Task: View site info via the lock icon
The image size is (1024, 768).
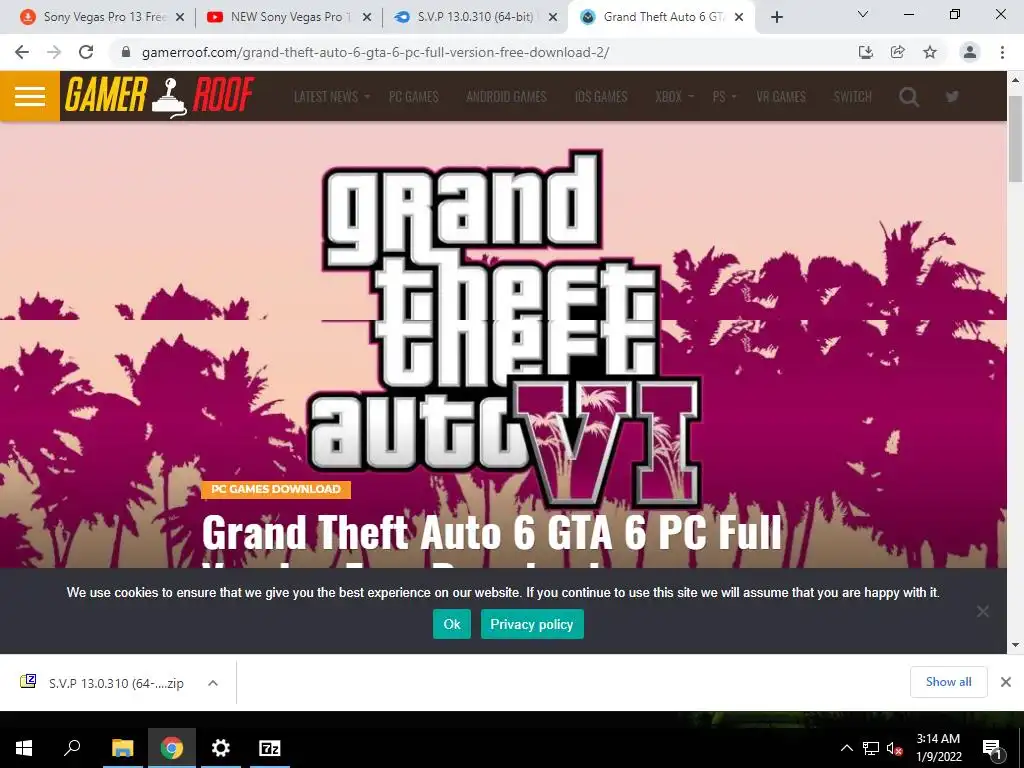Action: (126, 52)
